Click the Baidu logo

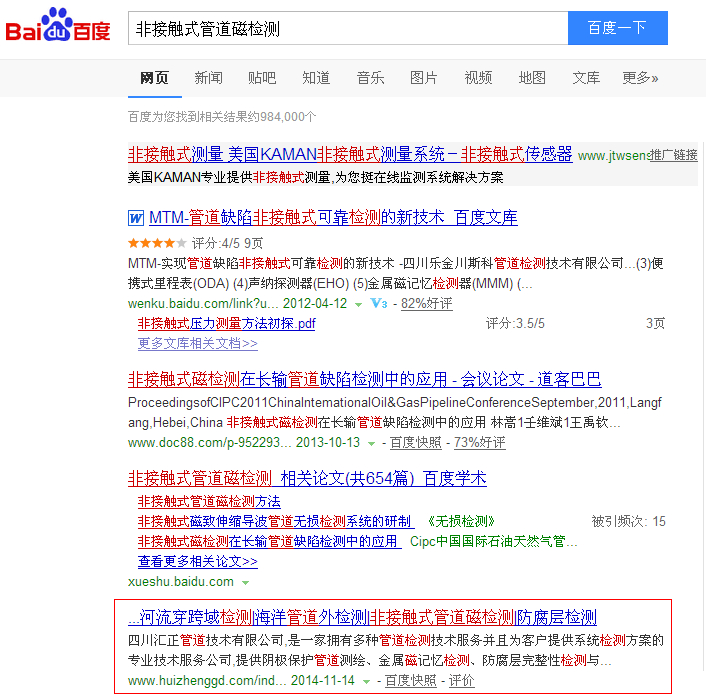(58, 27)
